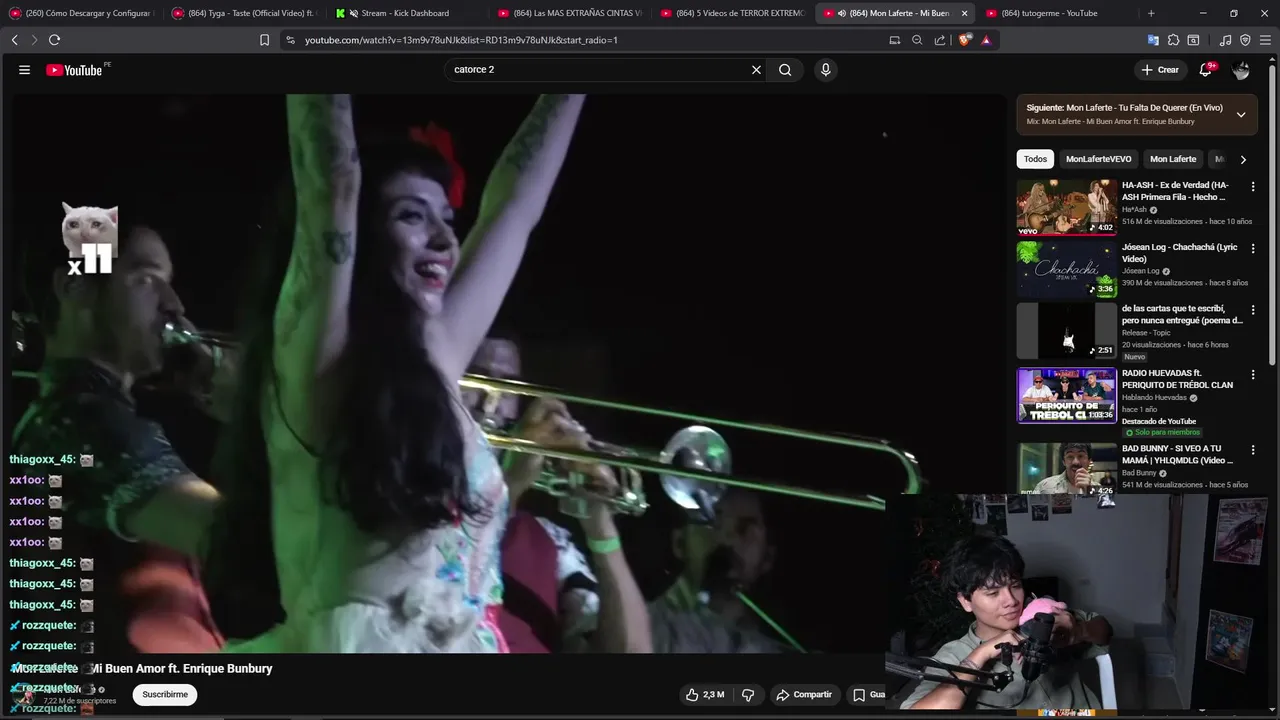
Task: Open the Brave main menu
Action: click(x=1265, y=40)
